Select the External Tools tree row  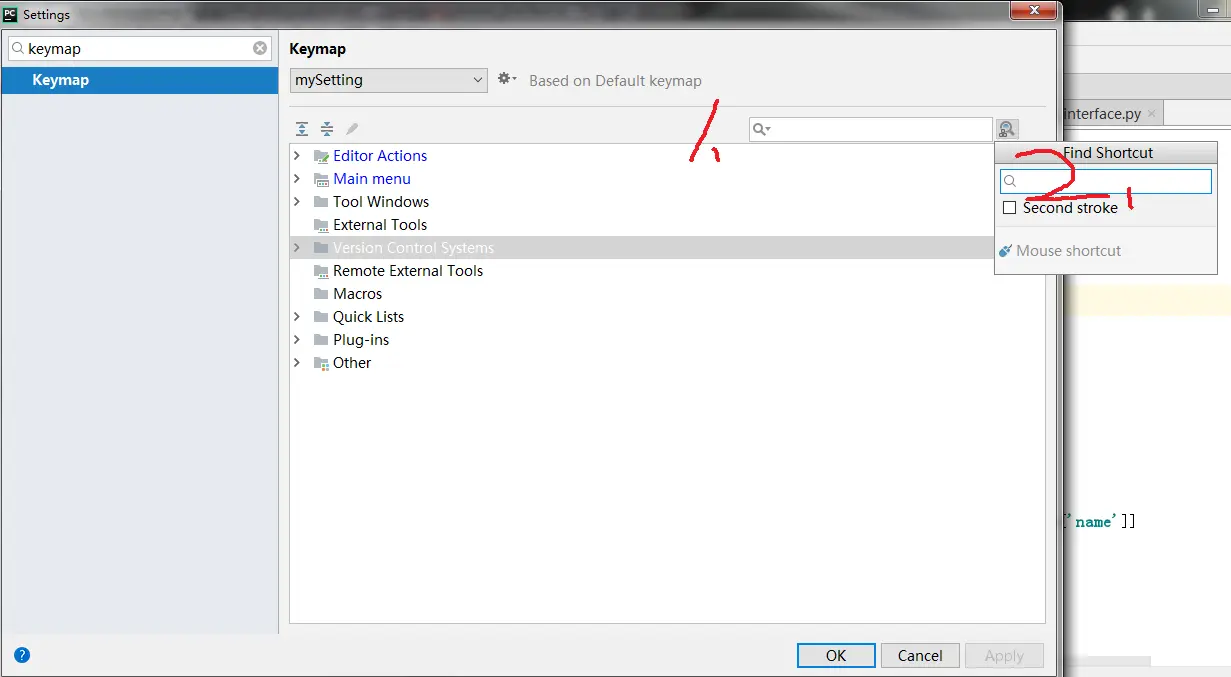coord(668,225)
